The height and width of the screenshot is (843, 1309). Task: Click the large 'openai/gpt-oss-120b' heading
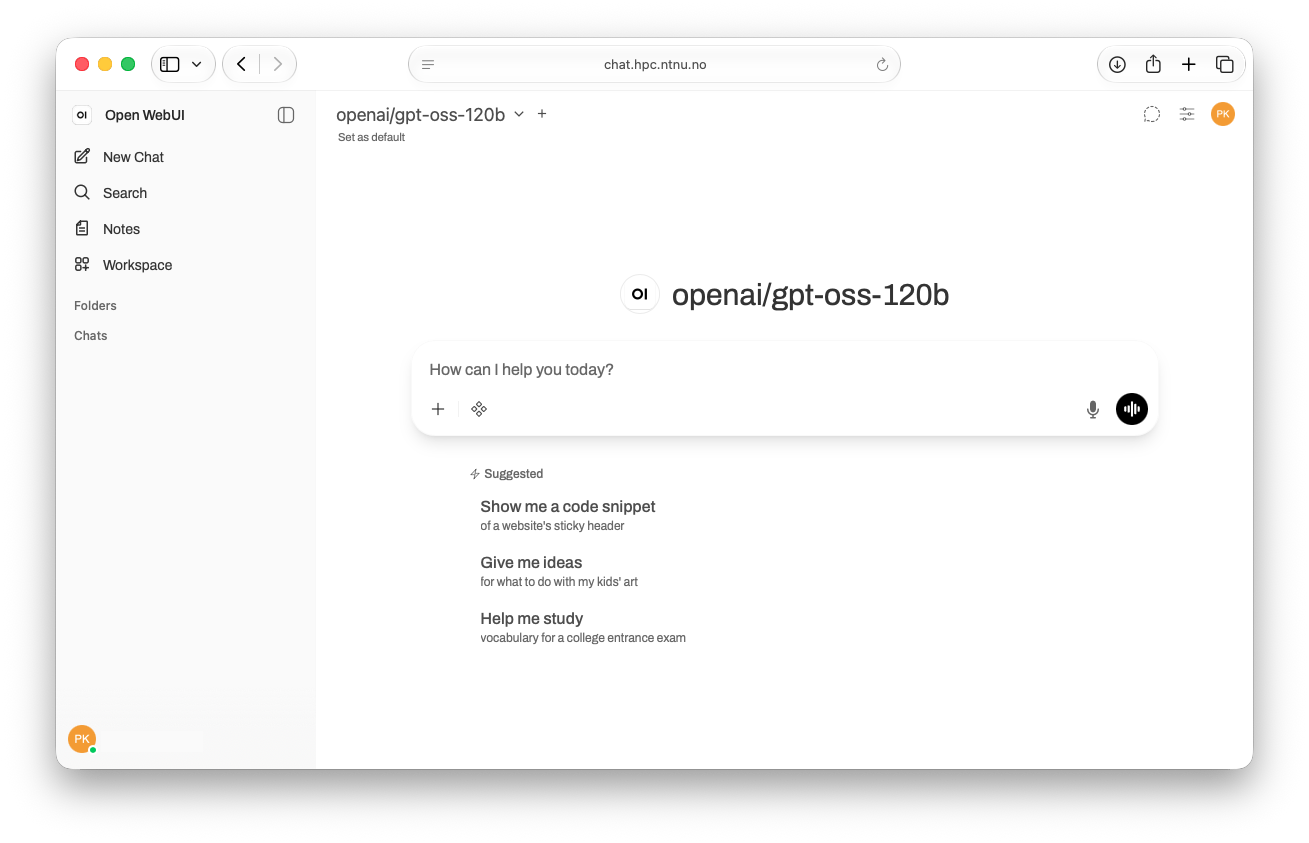click(x=810, y=295)
